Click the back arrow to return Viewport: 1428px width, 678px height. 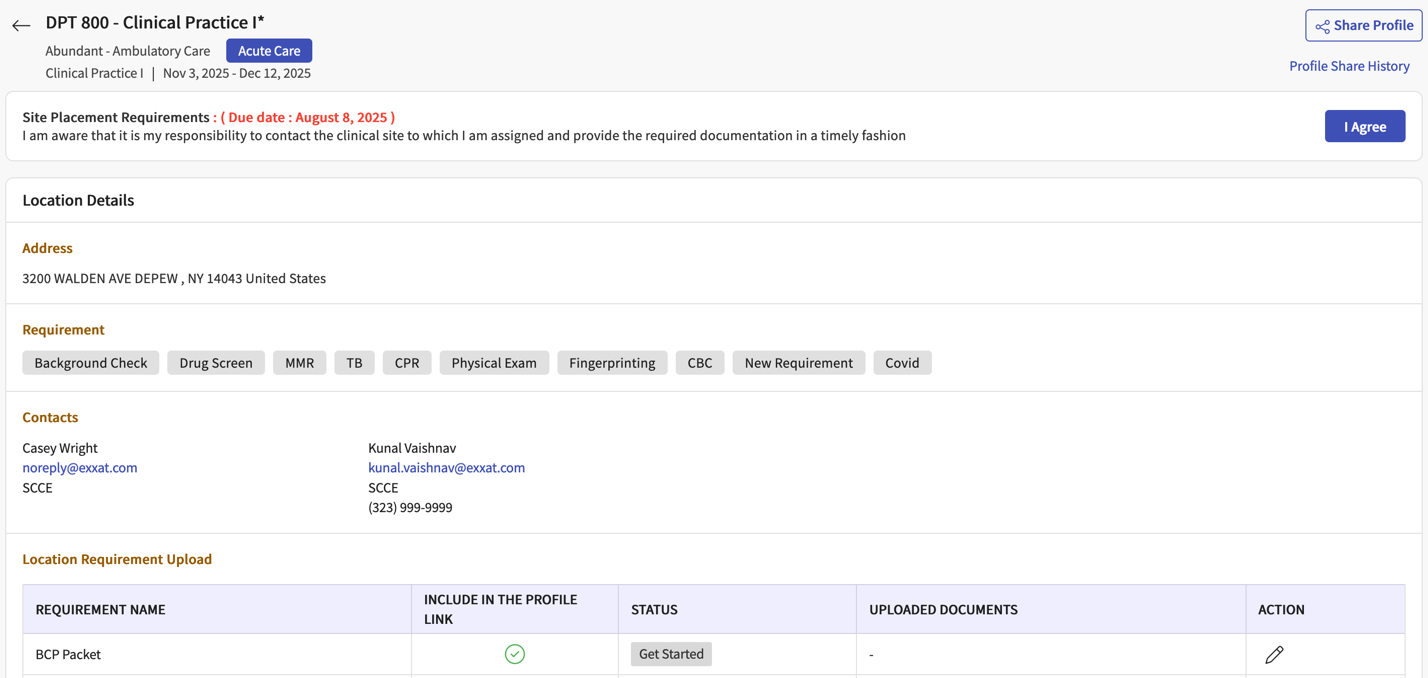pos(21,25)
